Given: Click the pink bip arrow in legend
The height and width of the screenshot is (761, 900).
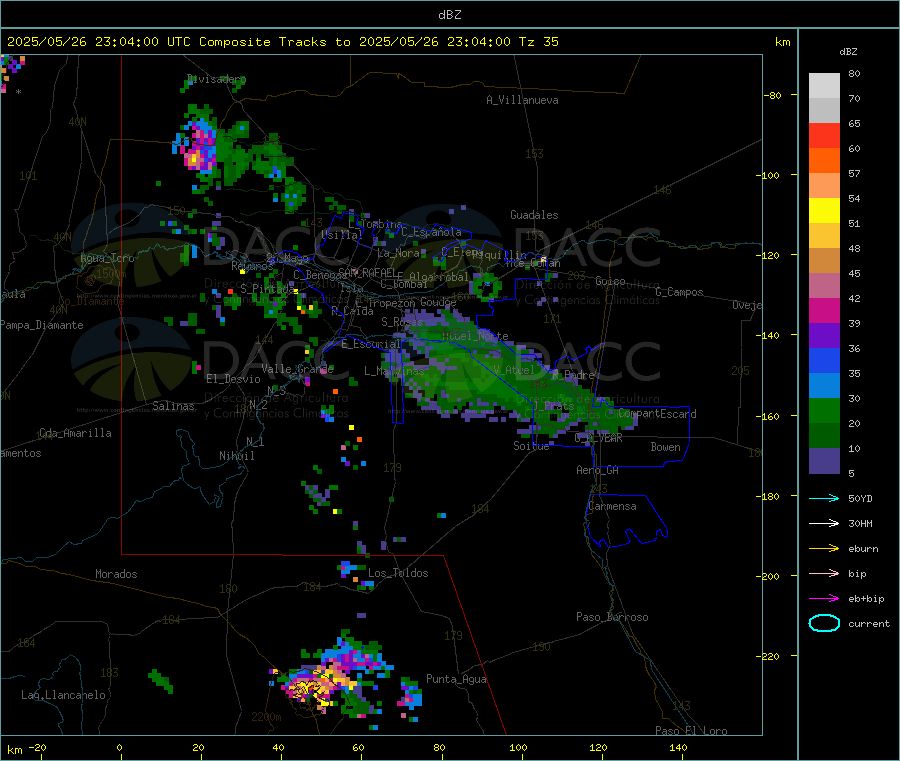Looking at the screenshot, I should [824, 573].
